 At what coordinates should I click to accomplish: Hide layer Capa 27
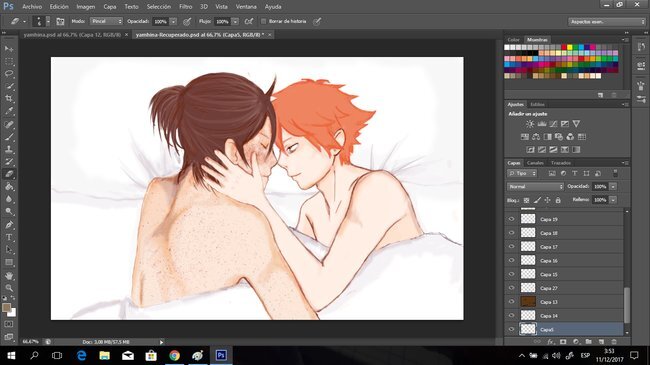point(511,287)
